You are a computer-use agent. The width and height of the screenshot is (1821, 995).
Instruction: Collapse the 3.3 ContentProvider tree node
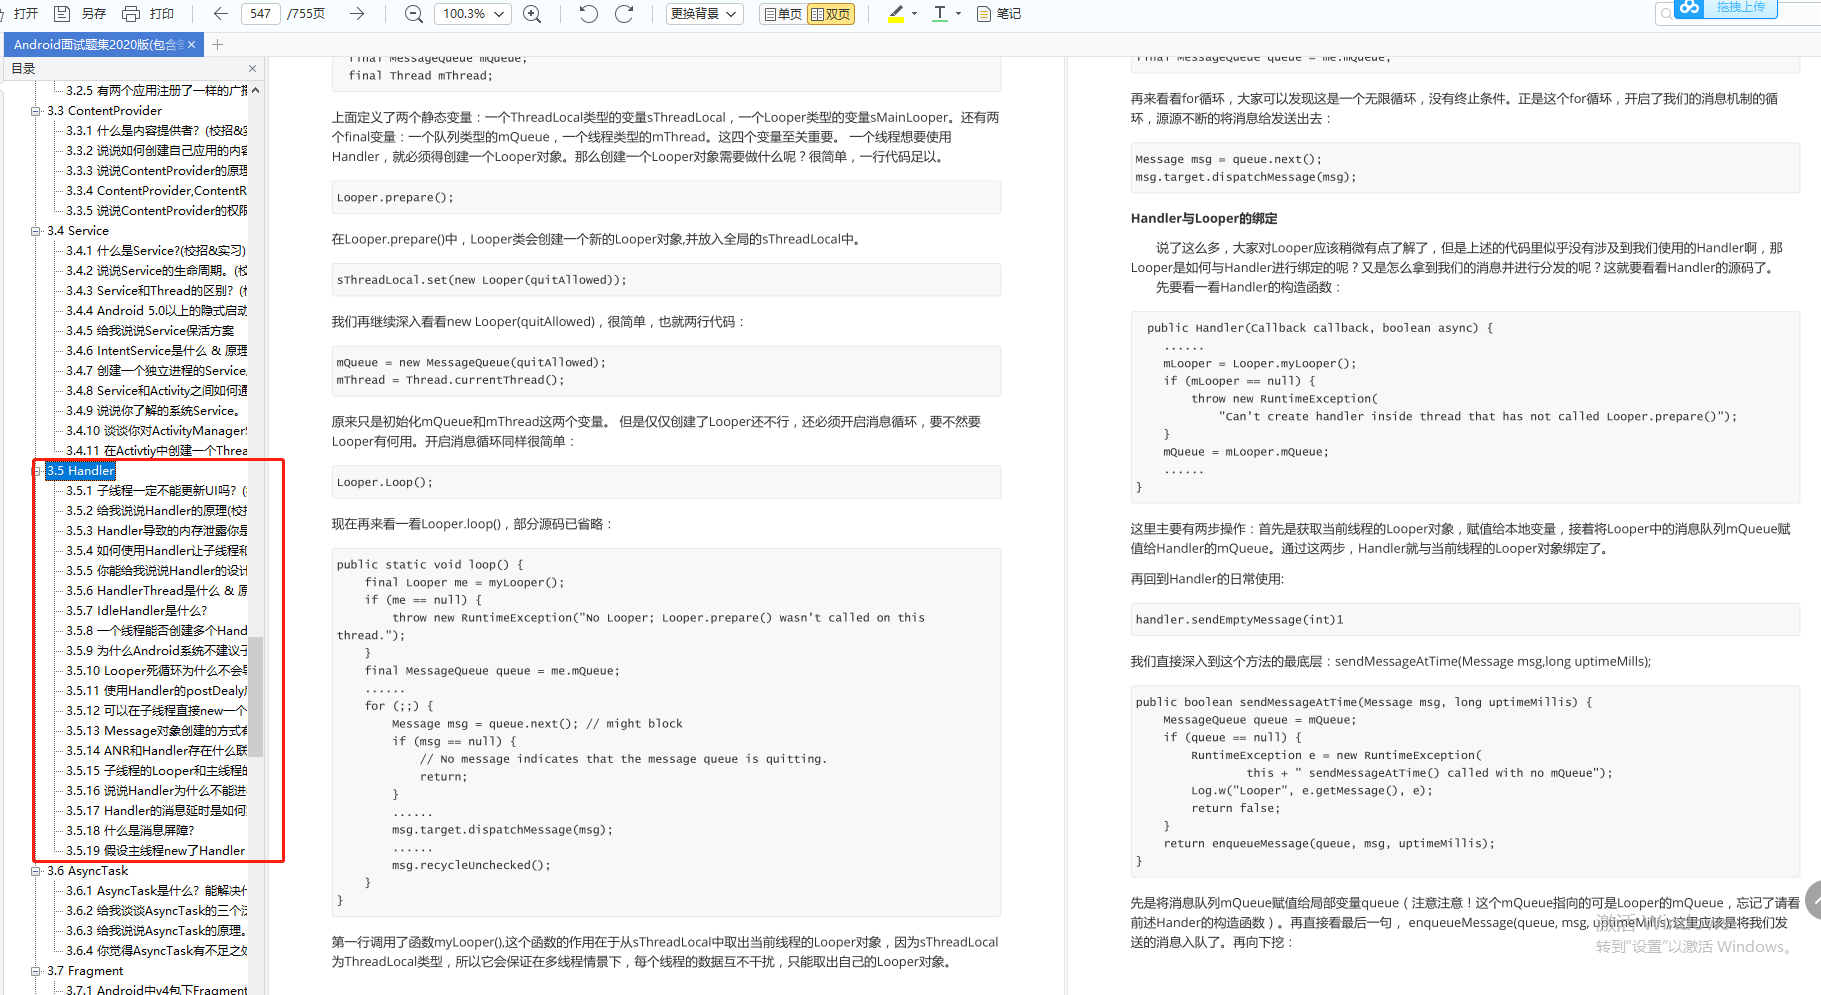click(36, 111)
